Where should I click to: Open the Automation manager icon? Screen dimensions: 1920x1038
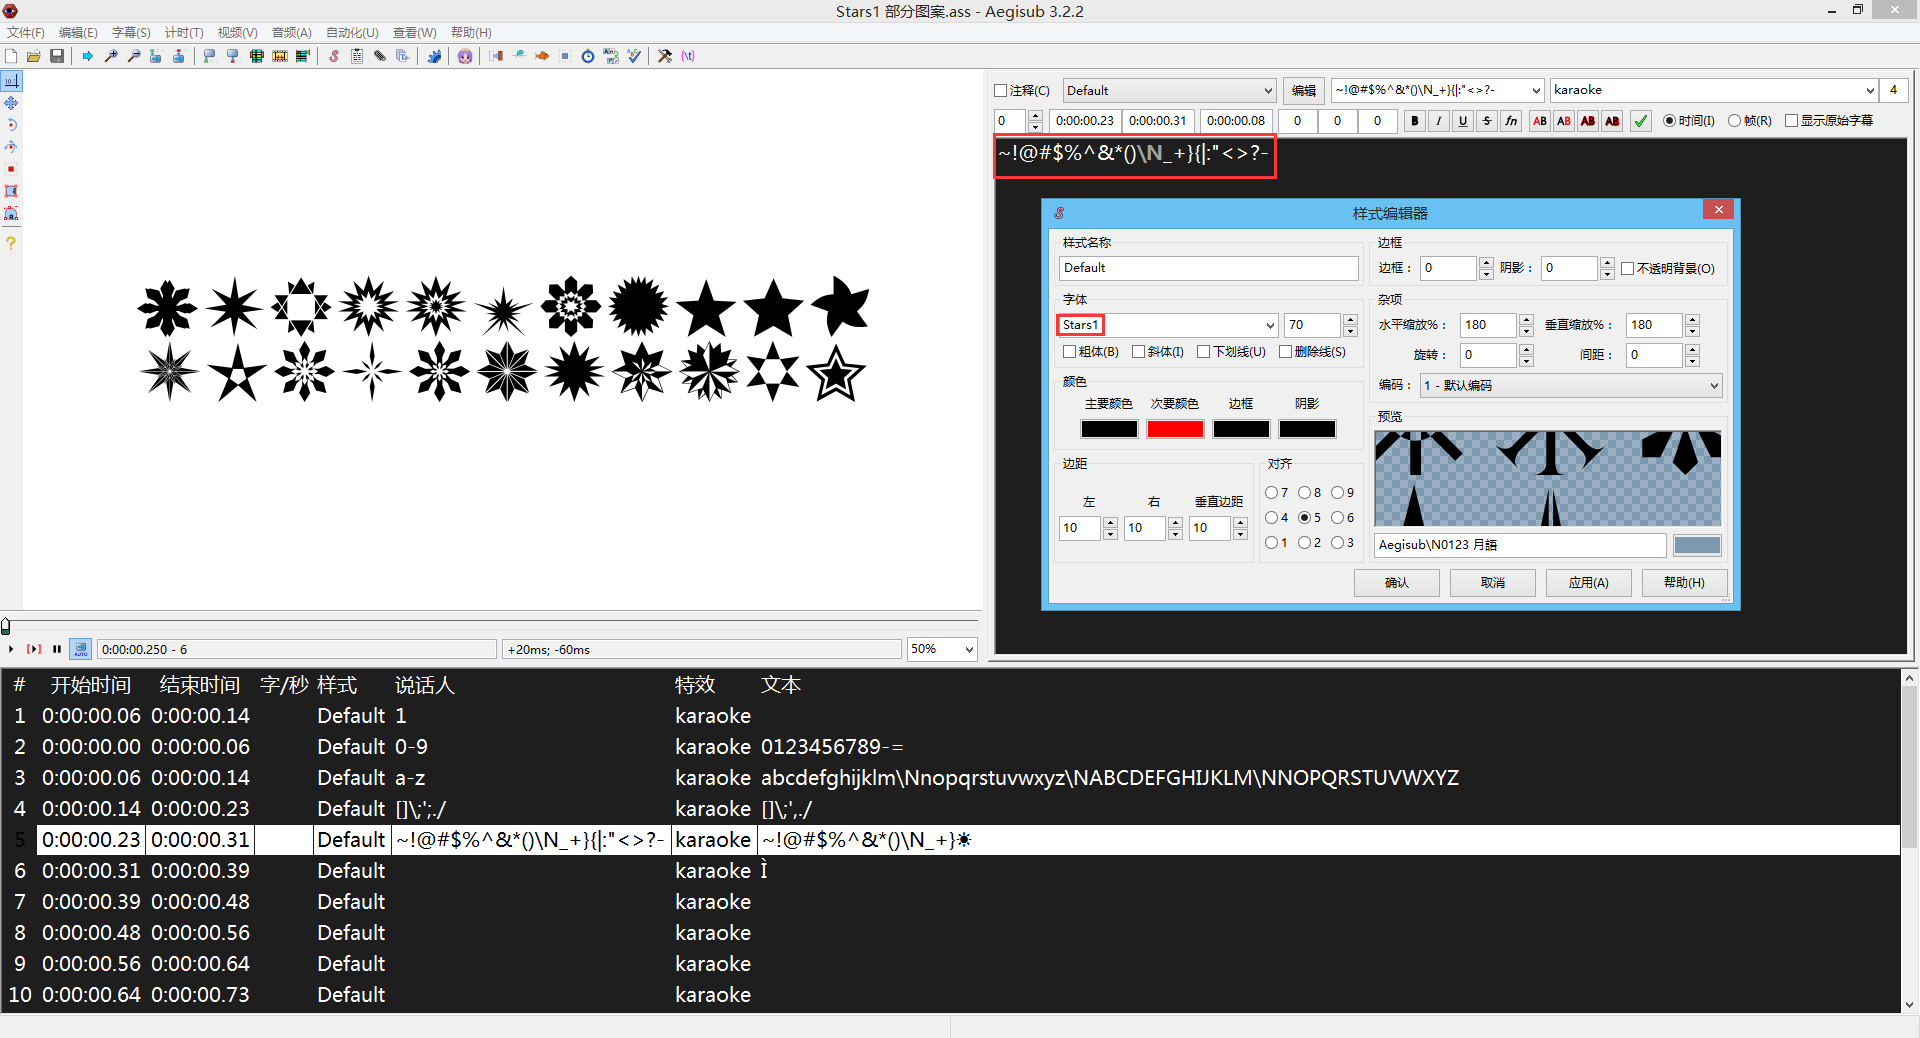tap(434, 56)
